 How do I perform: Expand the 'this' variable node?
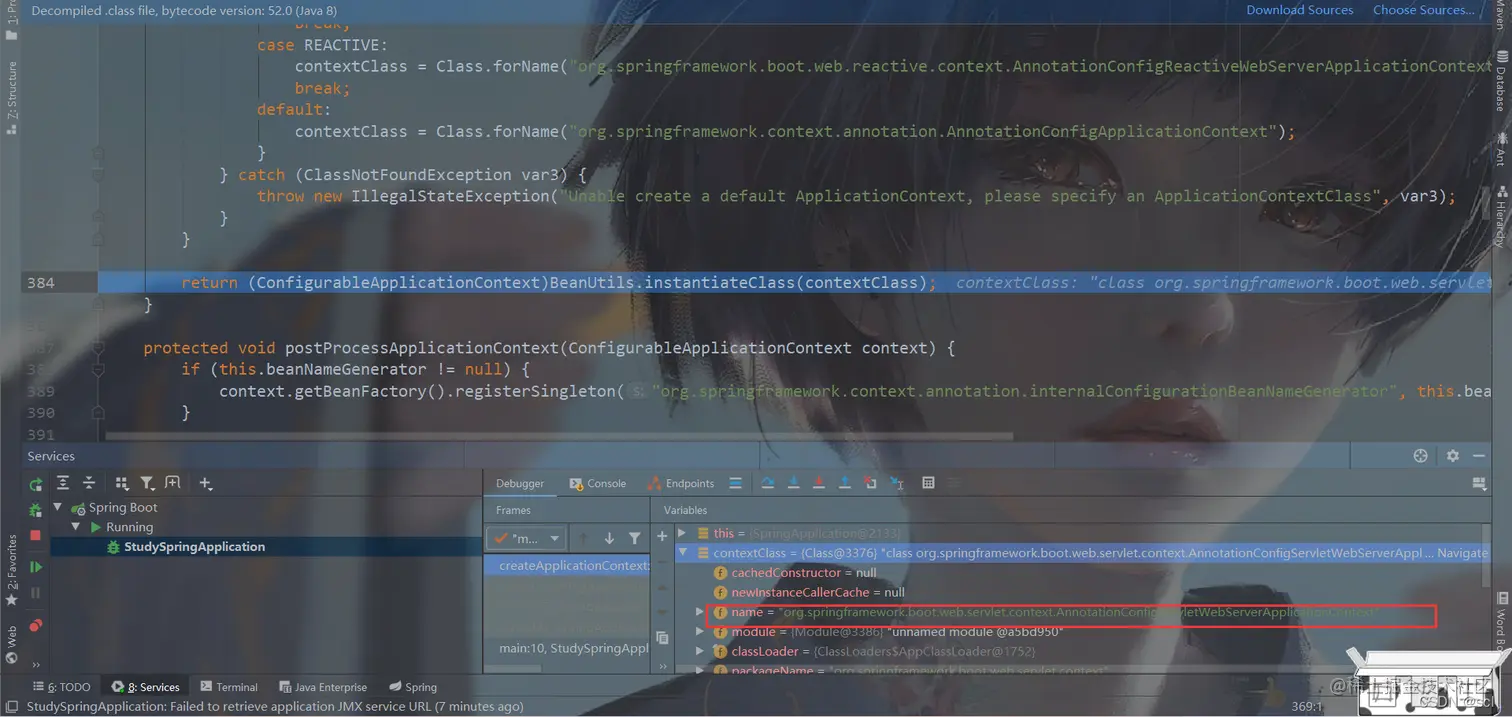click(x=682, y=533)
